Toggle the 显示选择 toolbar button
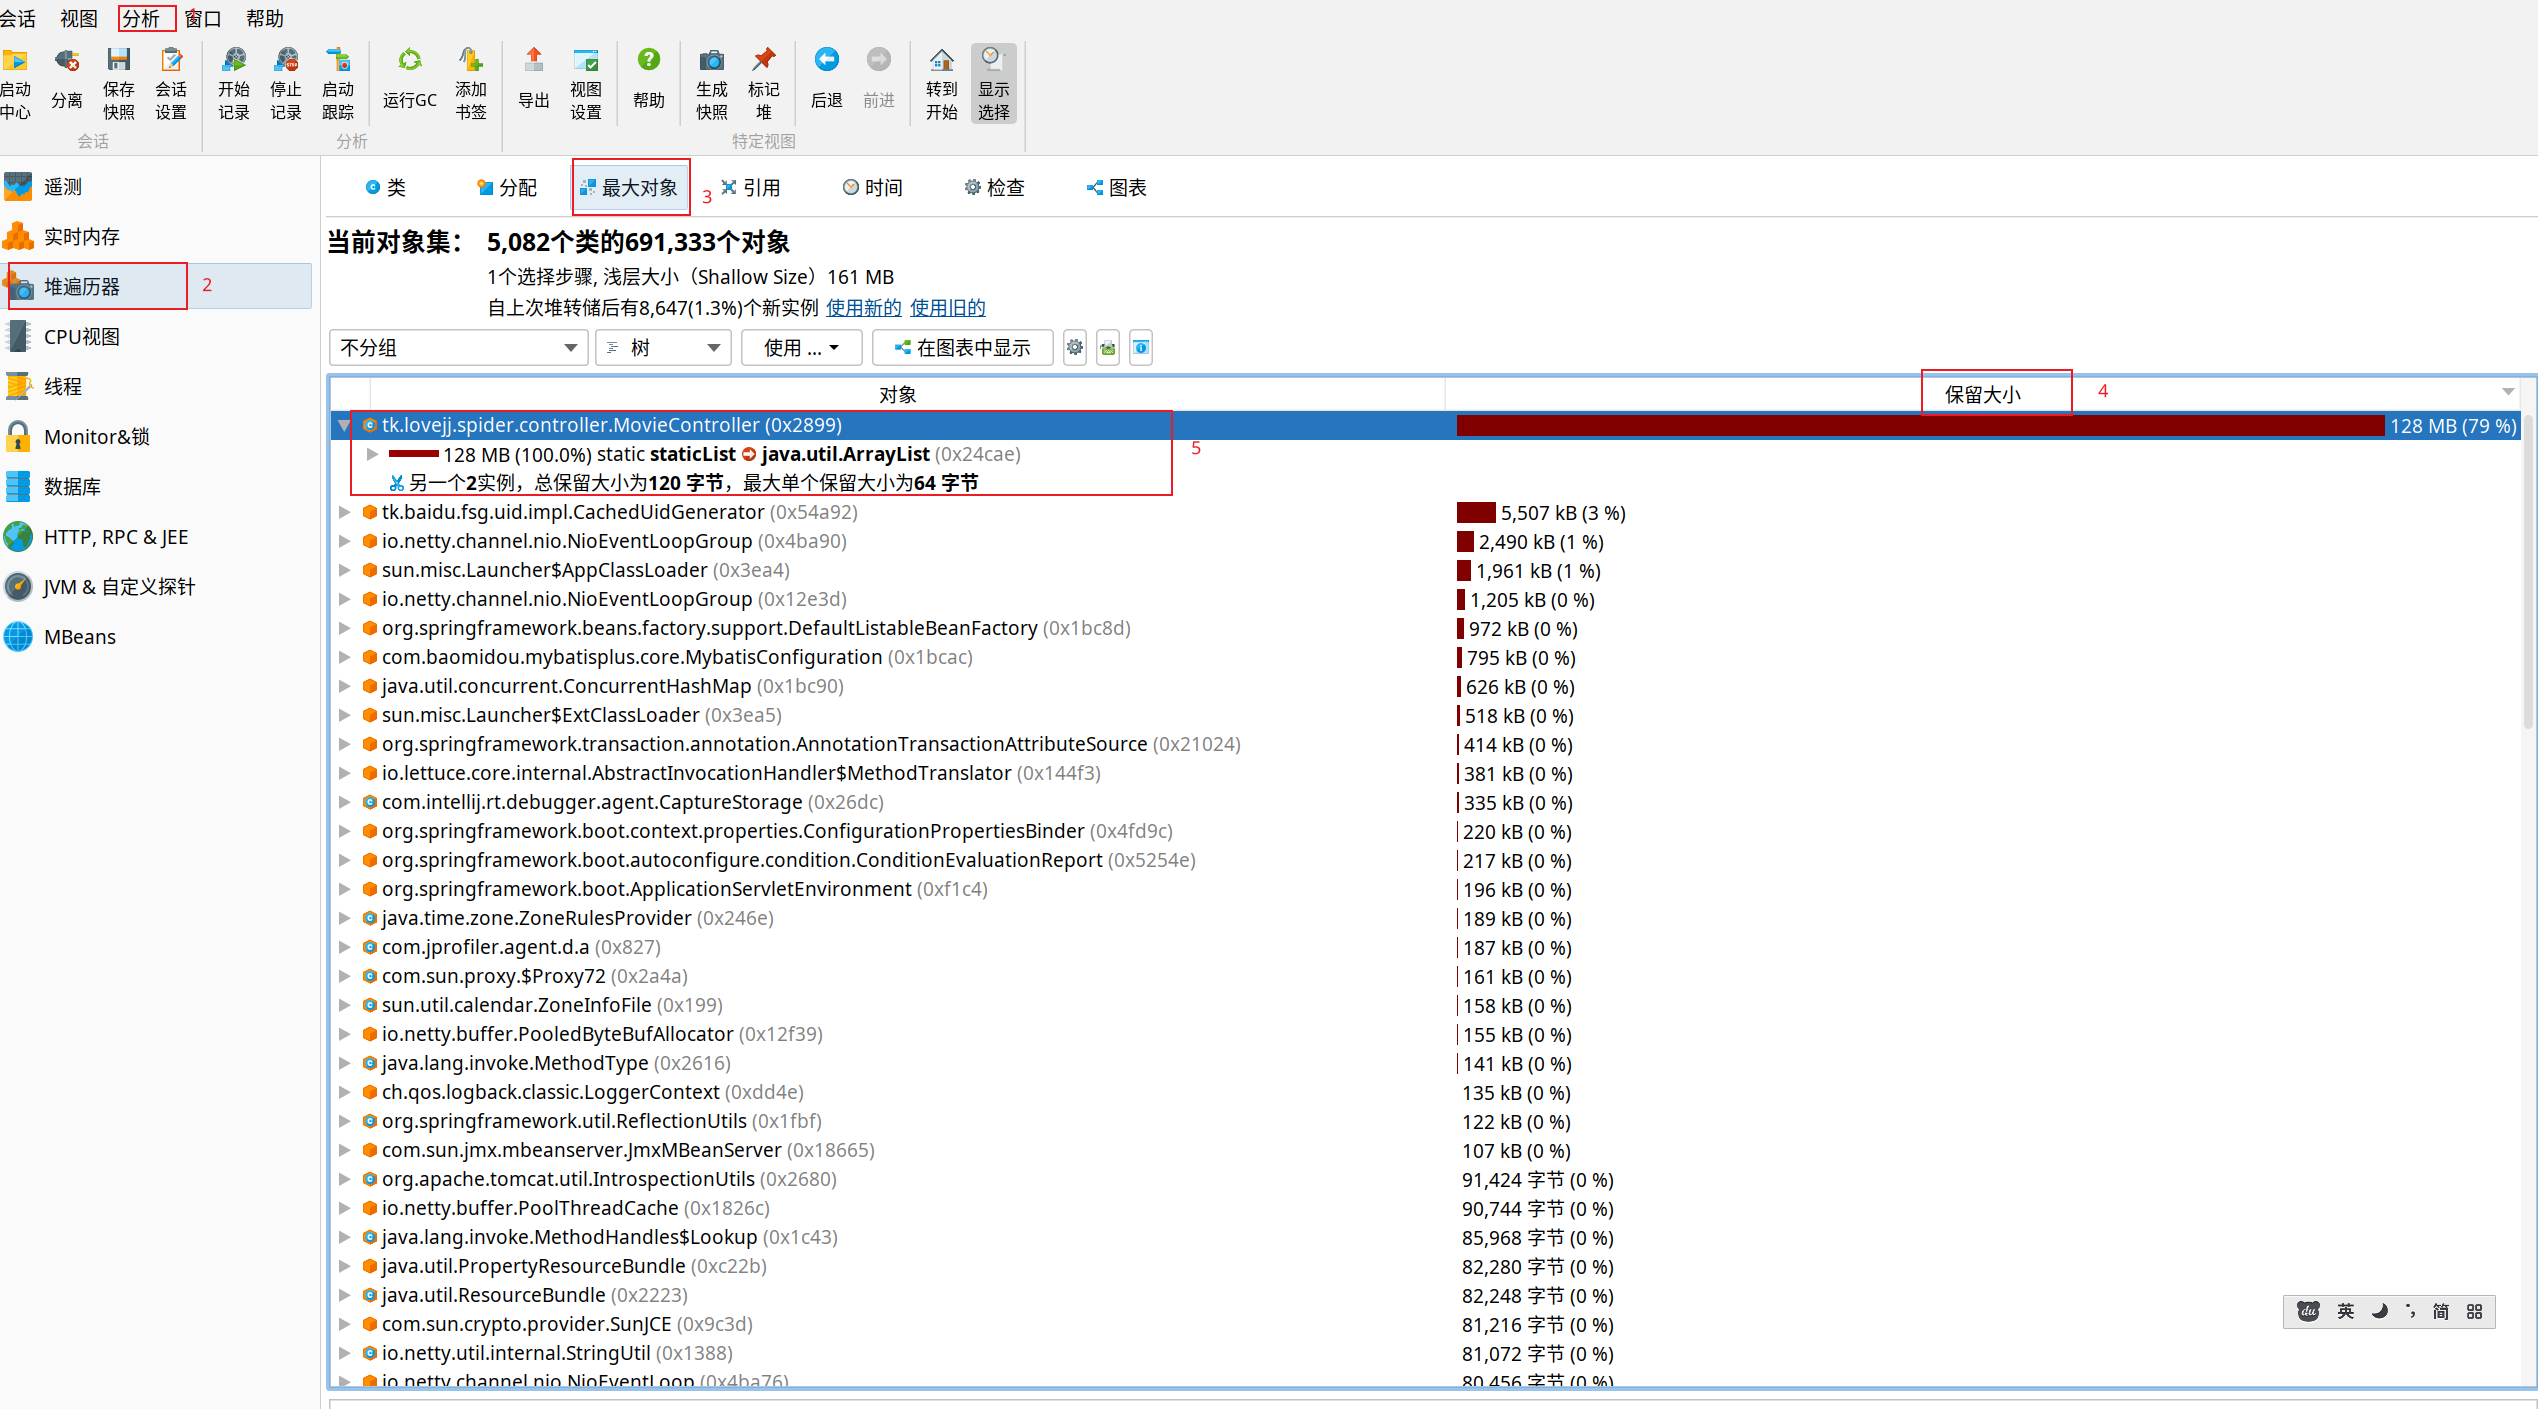Image resolution: width=2538 pixels, height=1409 pixels. tap(992, 82)
